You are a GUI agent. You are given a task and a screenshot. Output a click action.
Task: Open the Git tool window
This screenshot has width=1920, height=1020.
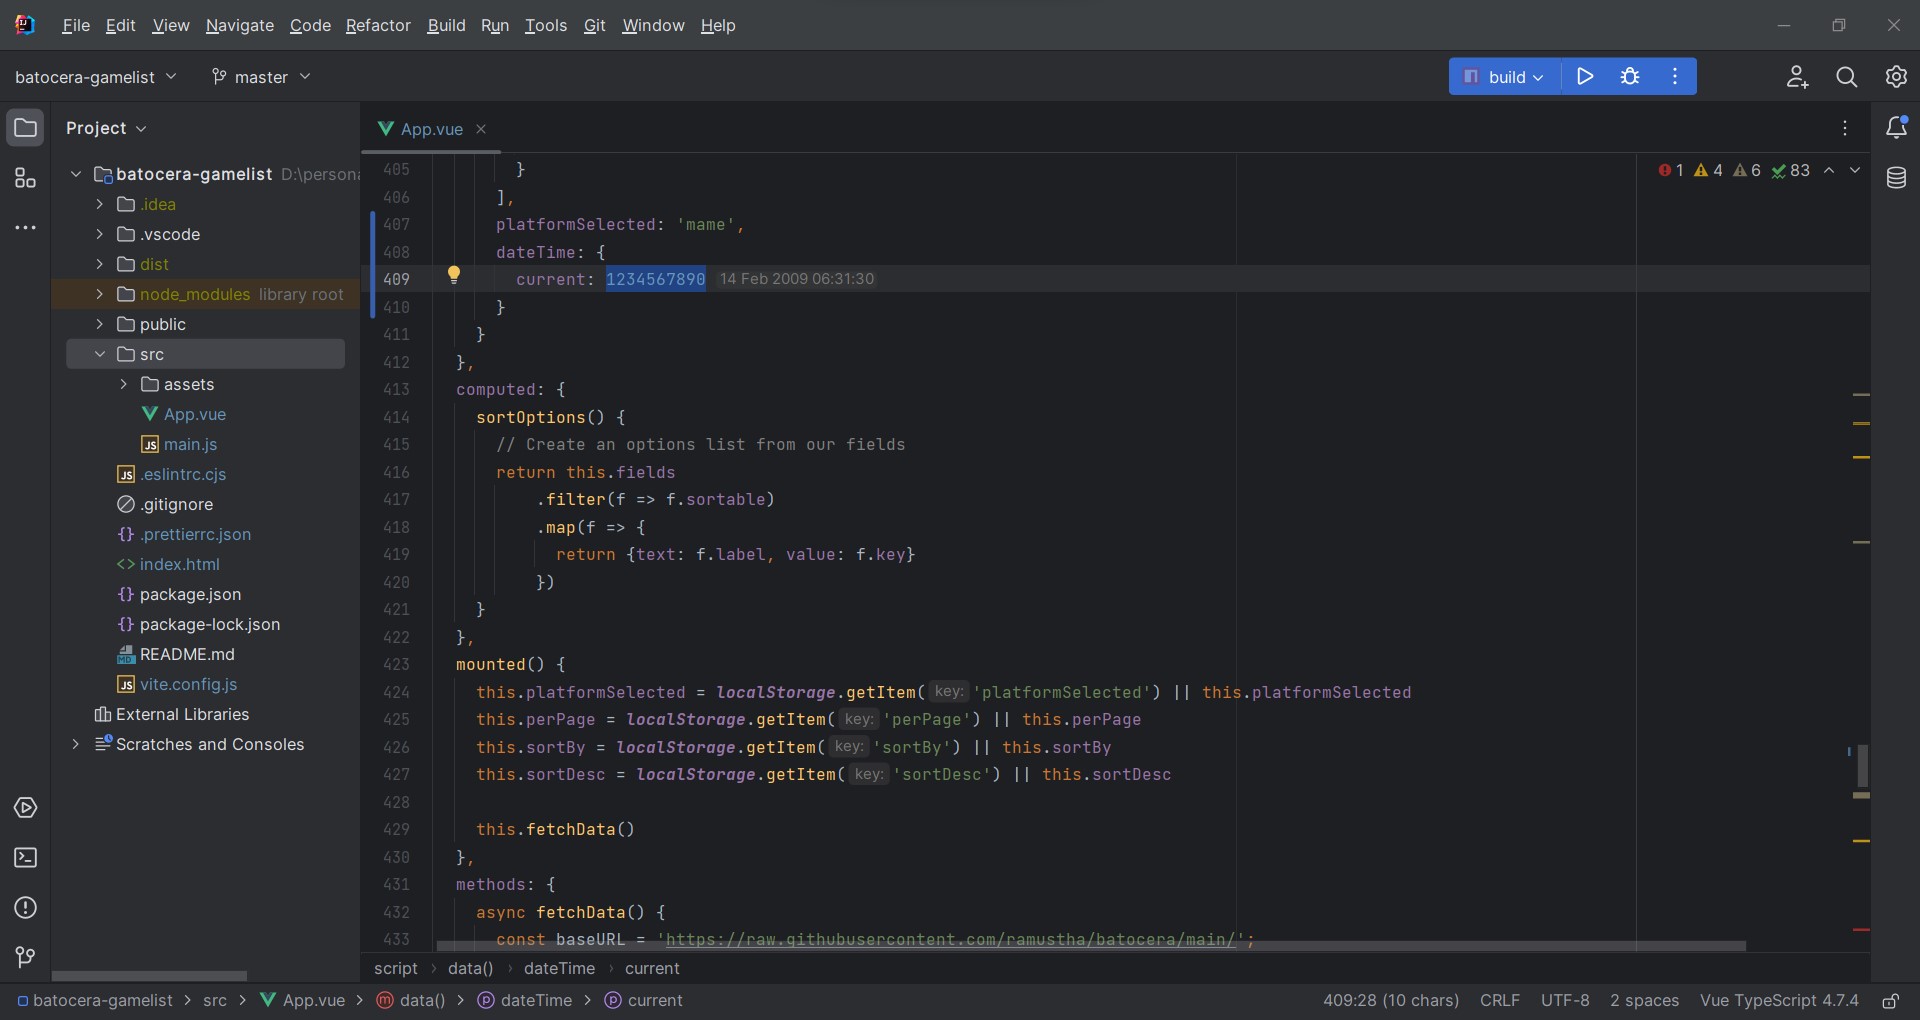click(25, 958)
